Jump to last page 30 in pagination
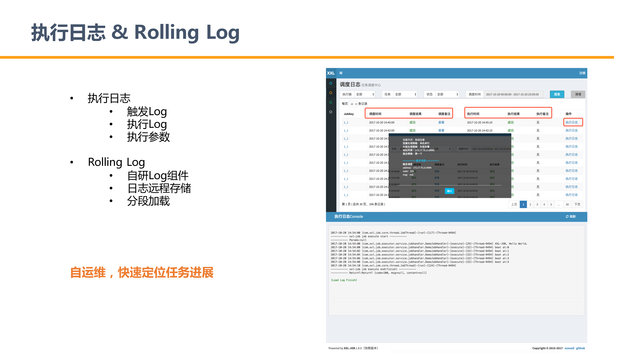This screenshot has height=360, width=640. [567, 204]
